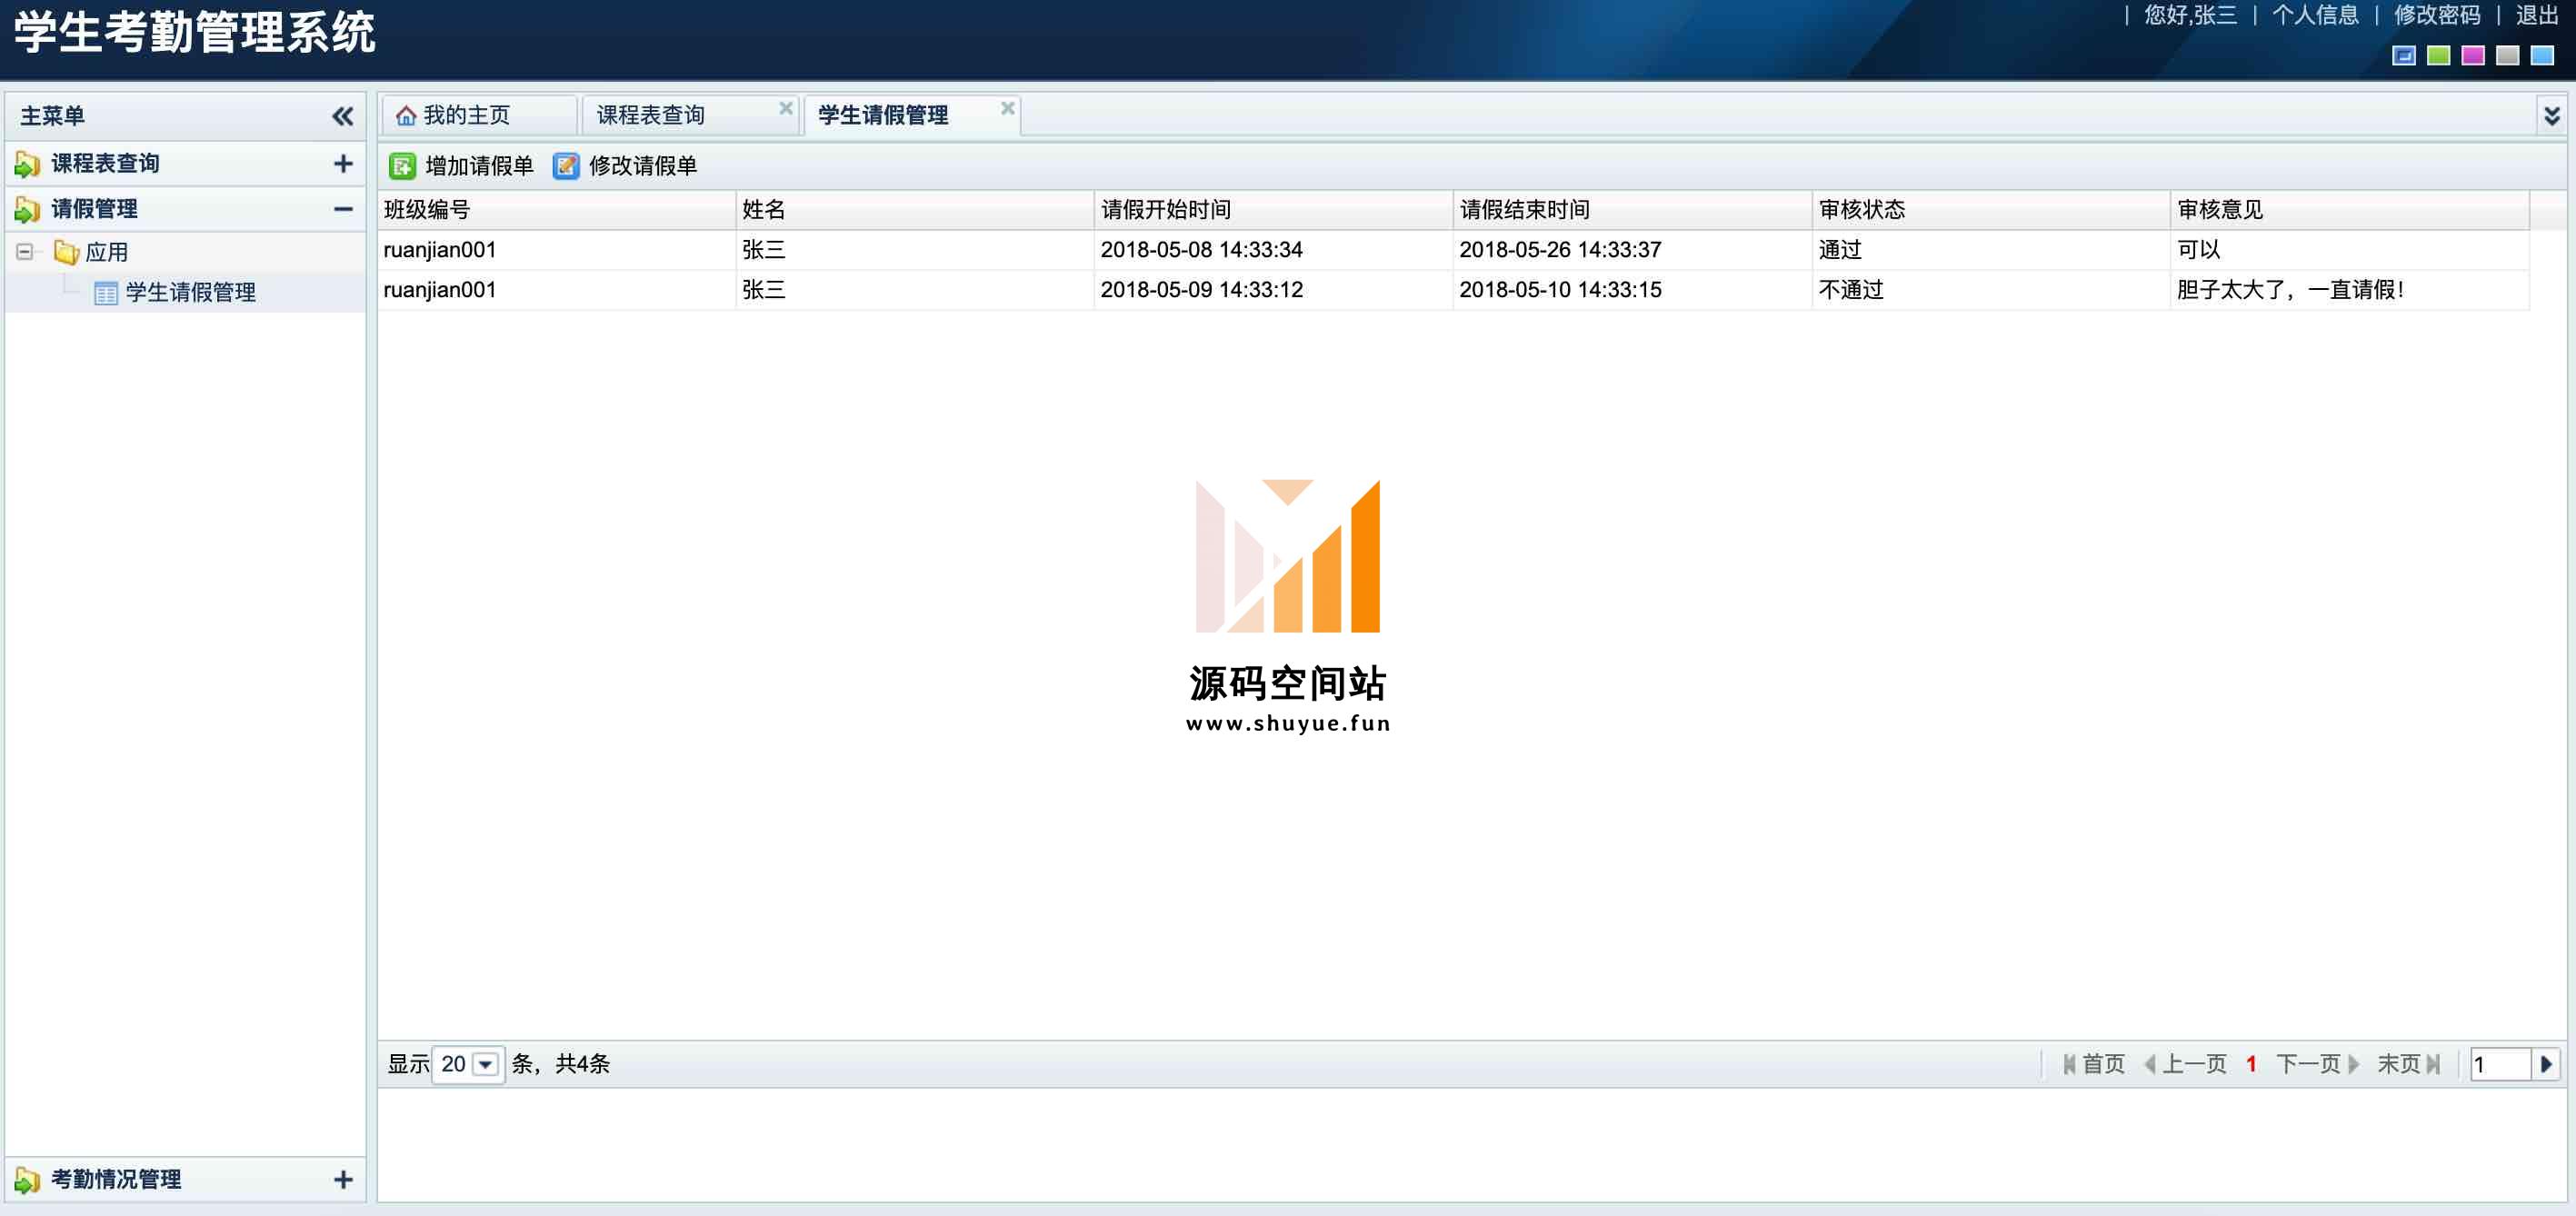Go to 上一页 previous page
Screen dimensions: 2576x1216
tap(2185, 1064)
